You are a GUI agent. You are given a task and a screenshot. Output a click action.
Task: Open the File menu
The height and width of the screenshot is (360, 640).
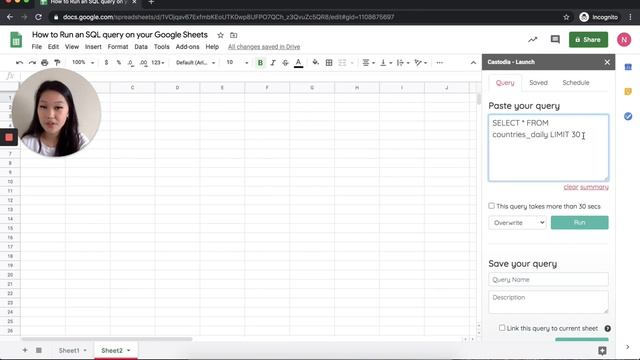(x=37, y=47)
